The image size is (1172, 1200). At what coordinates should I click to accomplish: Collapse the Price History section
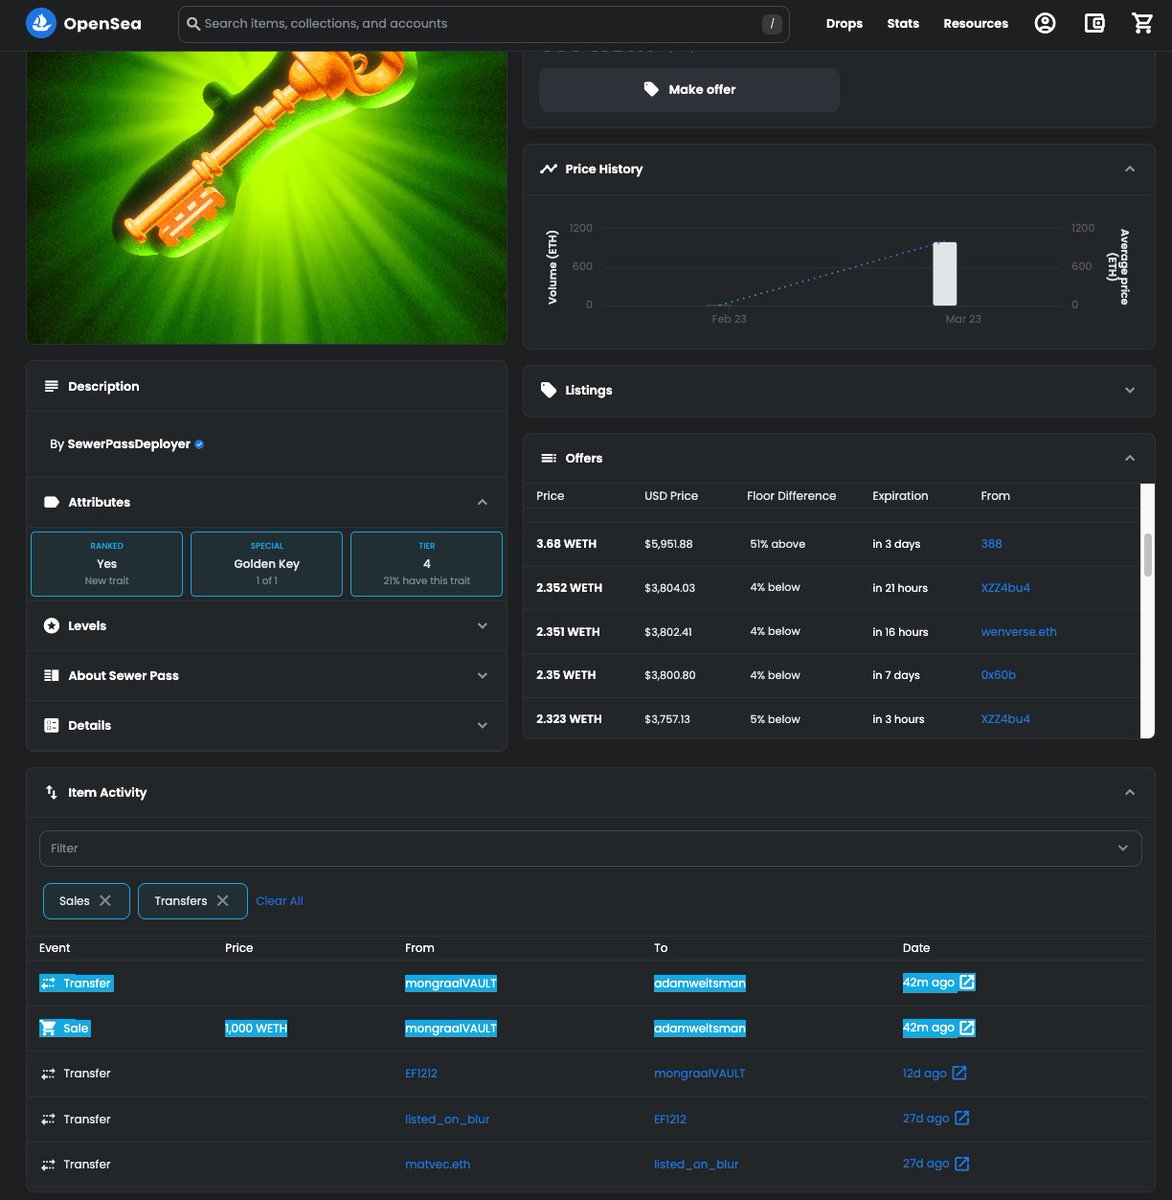tap(1130, 169)
